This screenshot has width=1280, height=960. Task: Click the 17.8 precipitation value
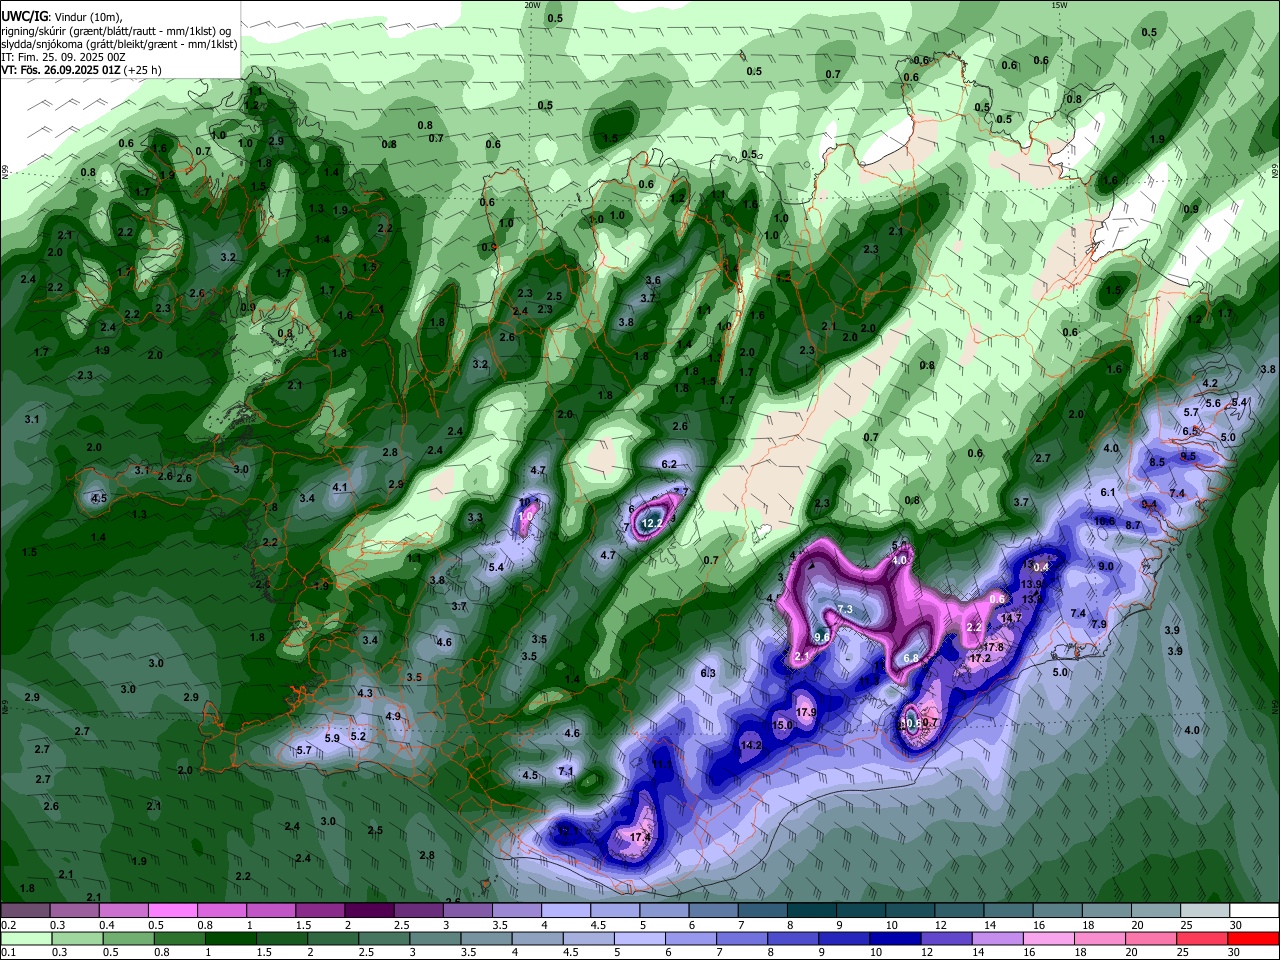pyautogui.click(x=993, y=647)
